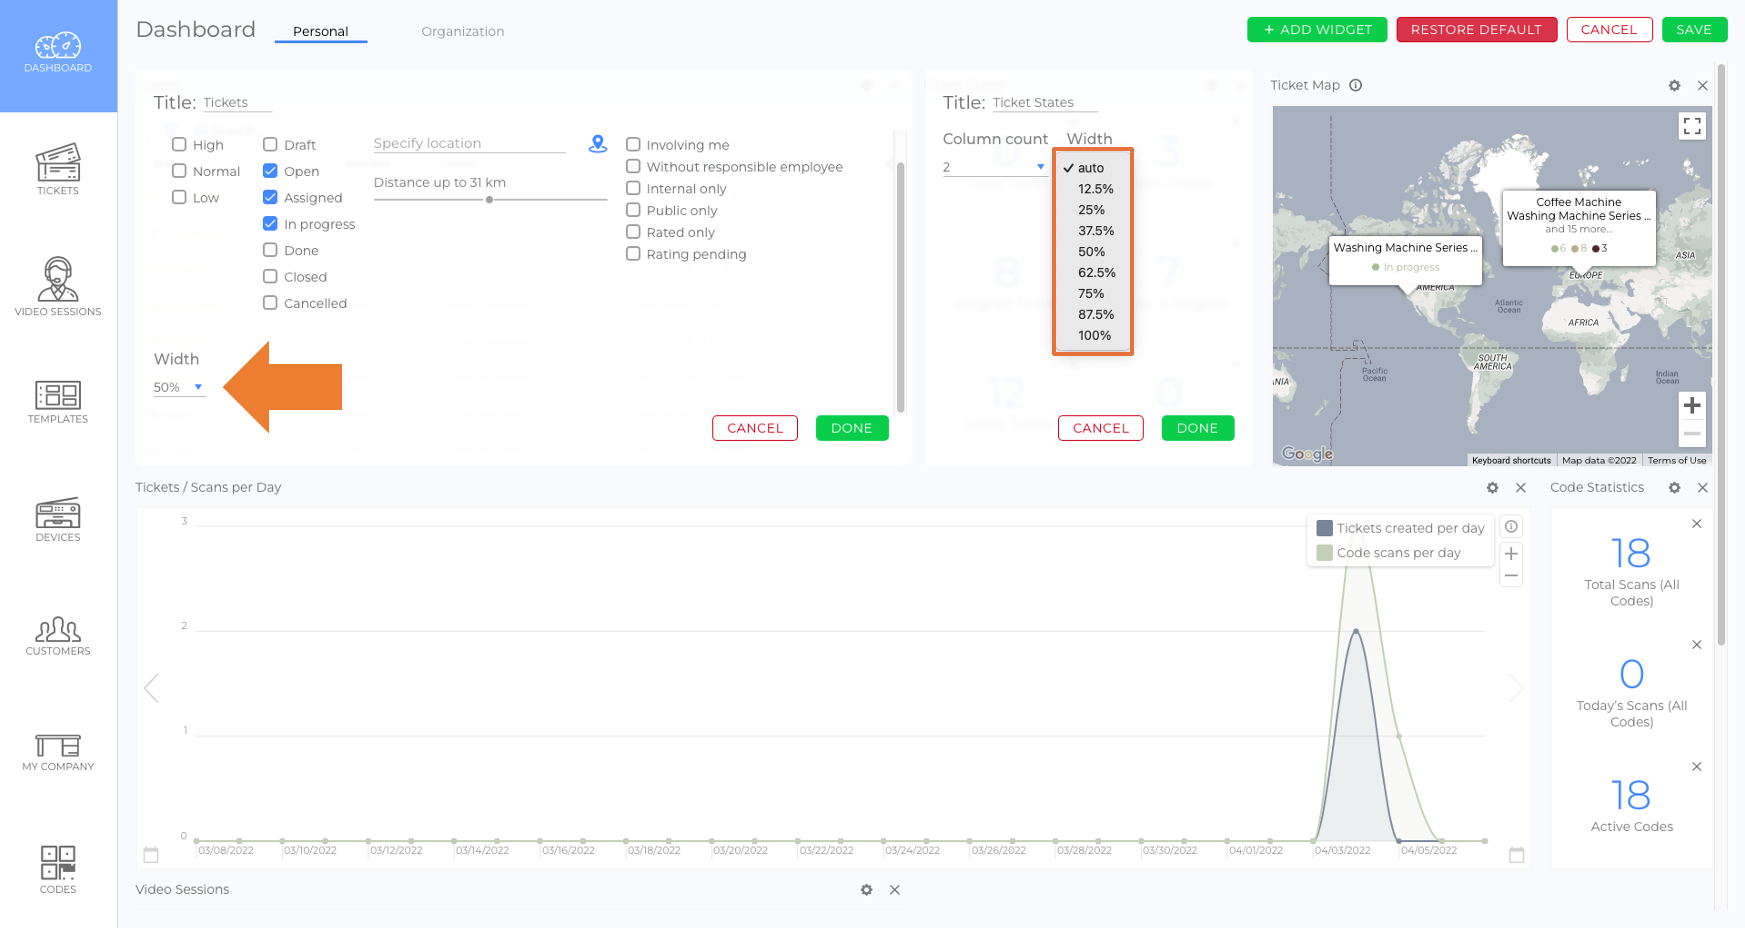
Task: Click the distance slider handle
Action: (x=489, y=200)
